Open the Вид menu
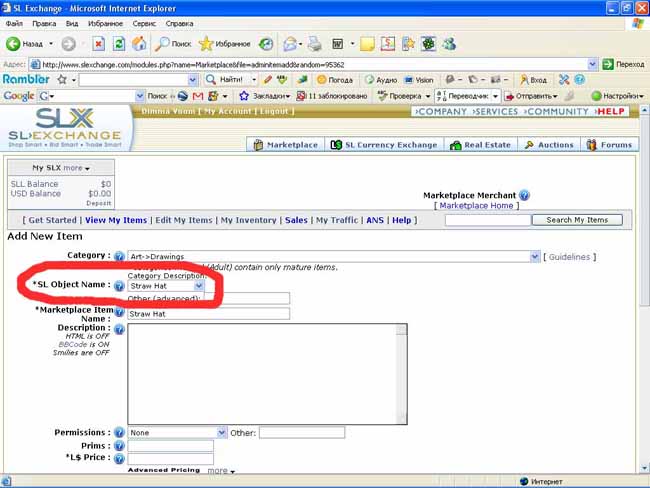The height and width of the screenshot is (488, 650). click(x=72, y=24)
